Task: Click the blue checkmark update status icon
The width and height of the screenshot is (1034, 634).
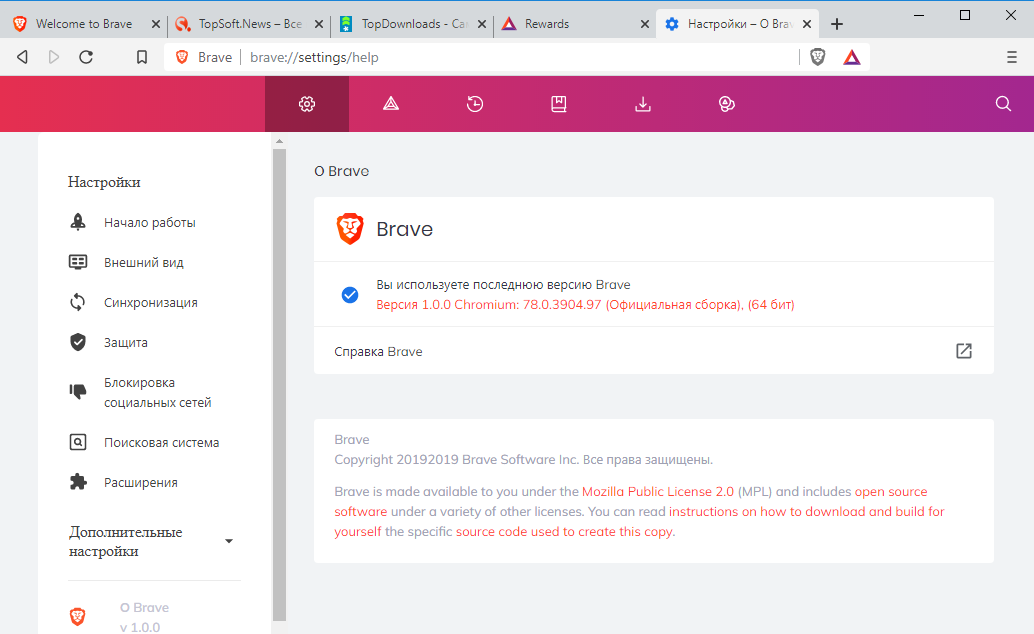Action: point(350,295)
